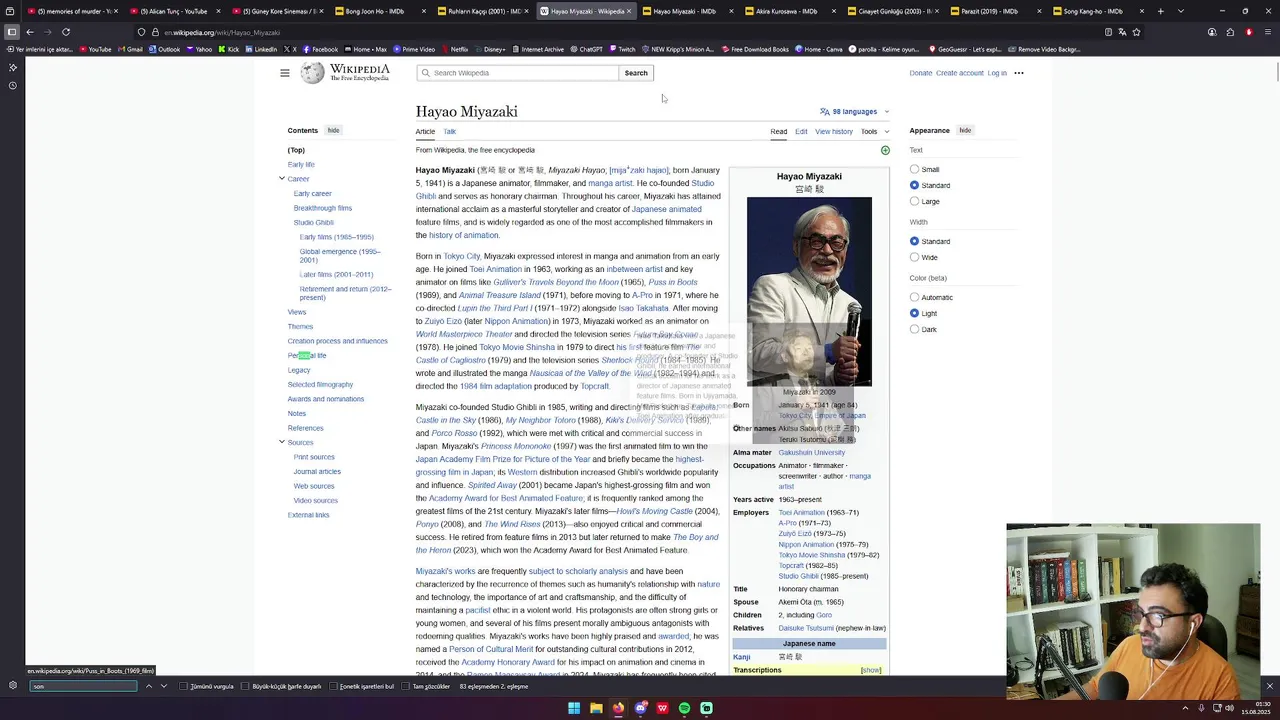Open the Twitch bookmark
Image resolution: width=1280 pixels, height=720 pixels.
tap(622, 49)
